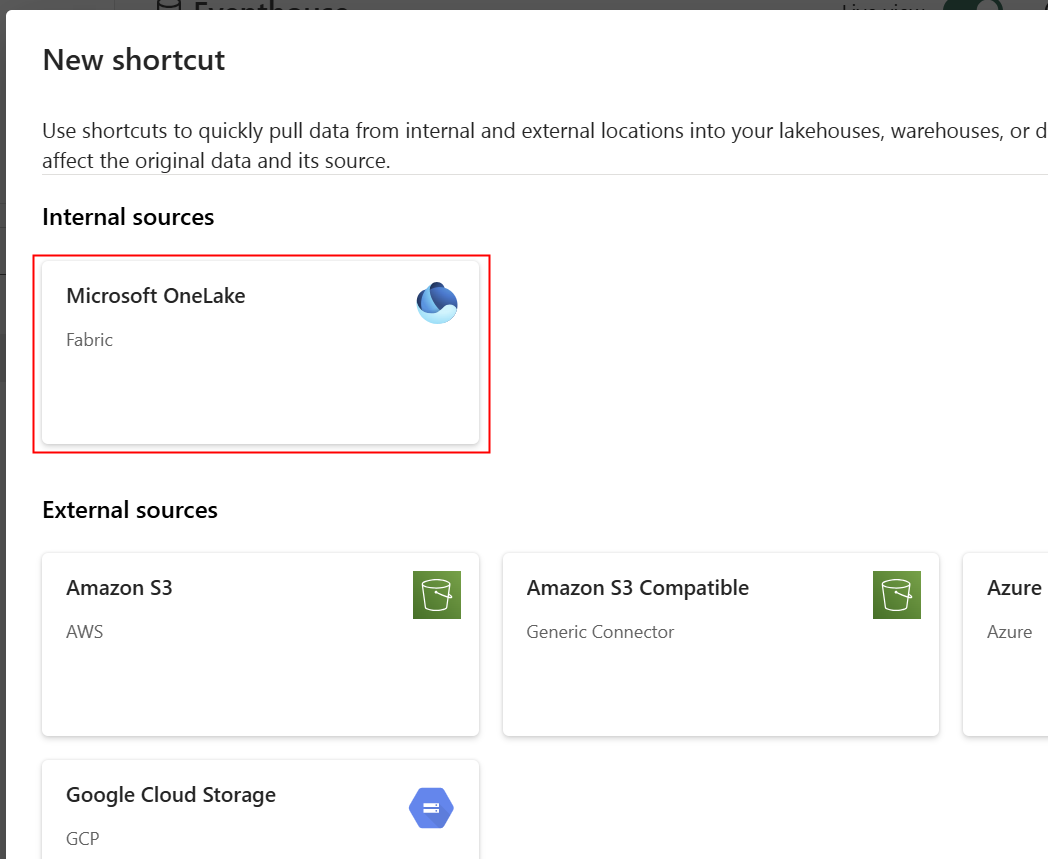Select the Google Cloud Storage source card

pyautogui.click(x=260, y=808)
